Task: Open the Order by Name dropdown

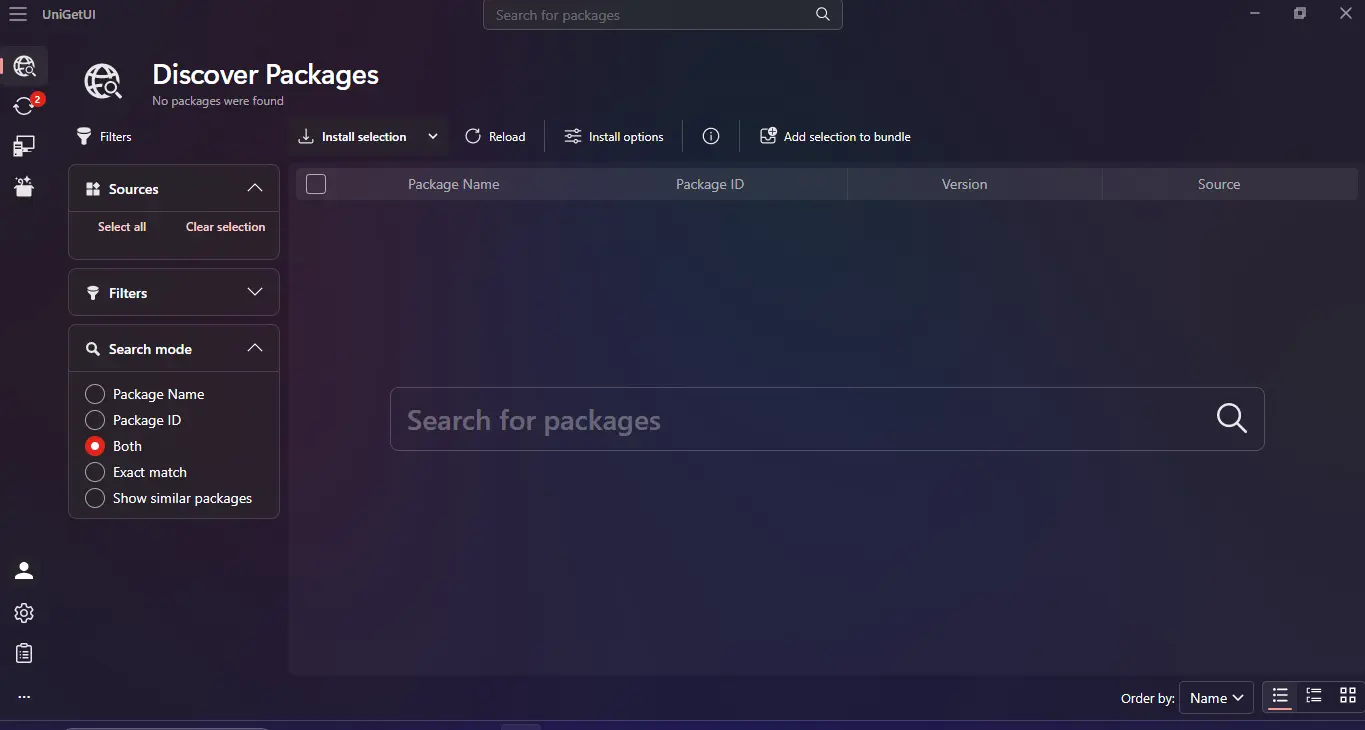Action: point(1216,698)
